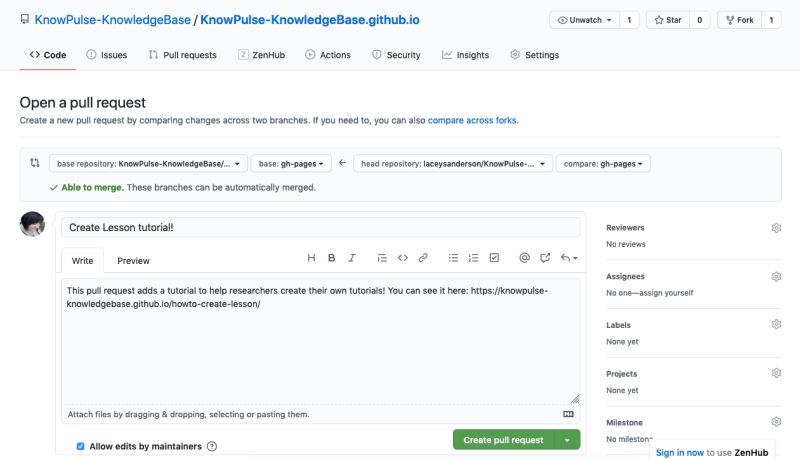Click the user avatar thumbnail
The width and height of the screenshot is (800, 459).
[x=32, y=224]
